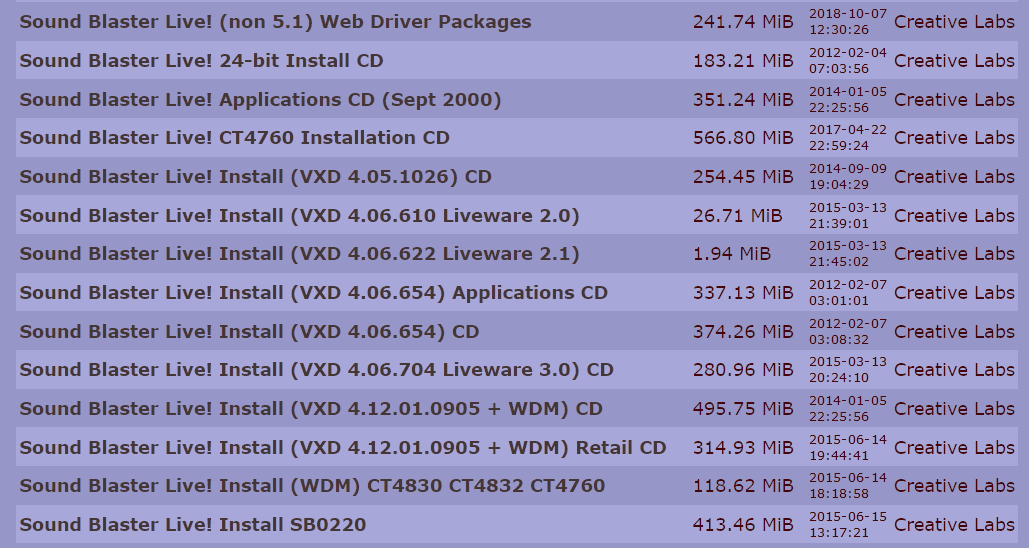The image size is (1029, 548).
Task: Click the 118.62 MiB size value
Action: 743,486
